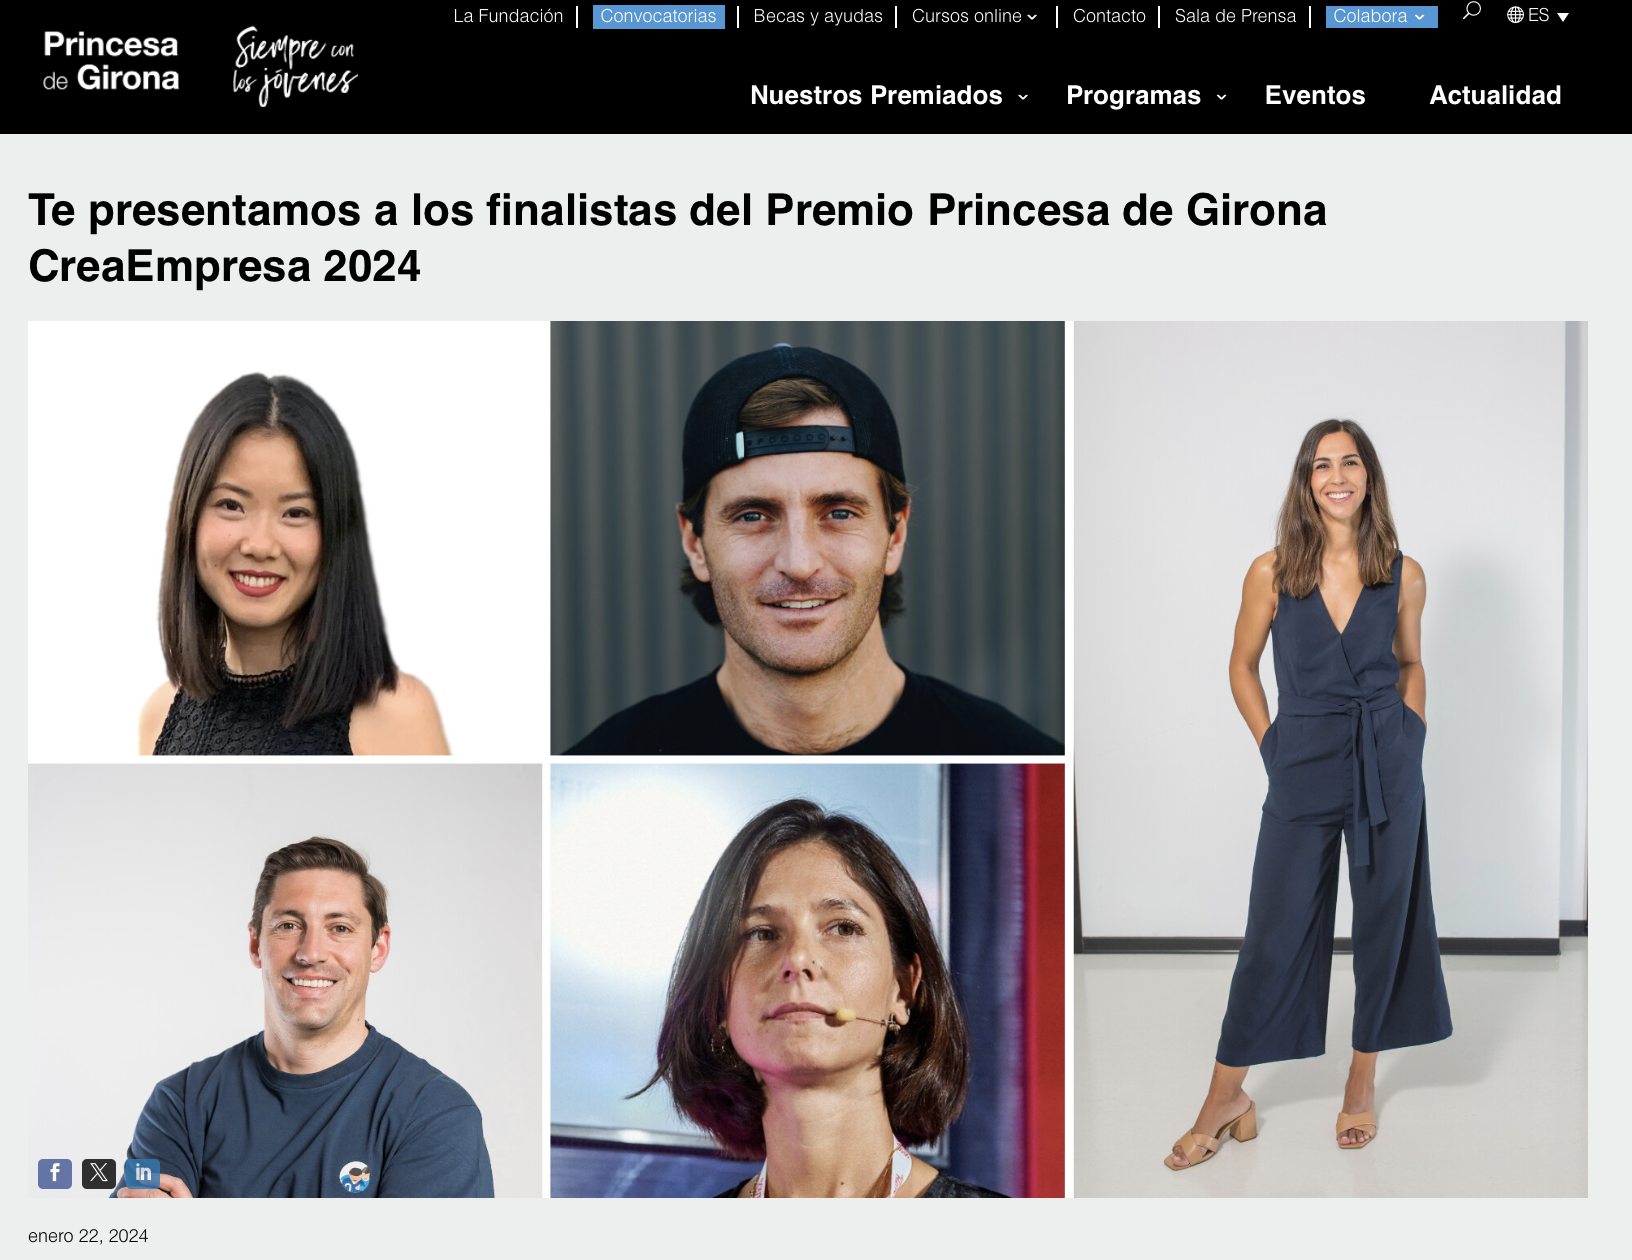Open the Eventos menu item

[1314, 95]
